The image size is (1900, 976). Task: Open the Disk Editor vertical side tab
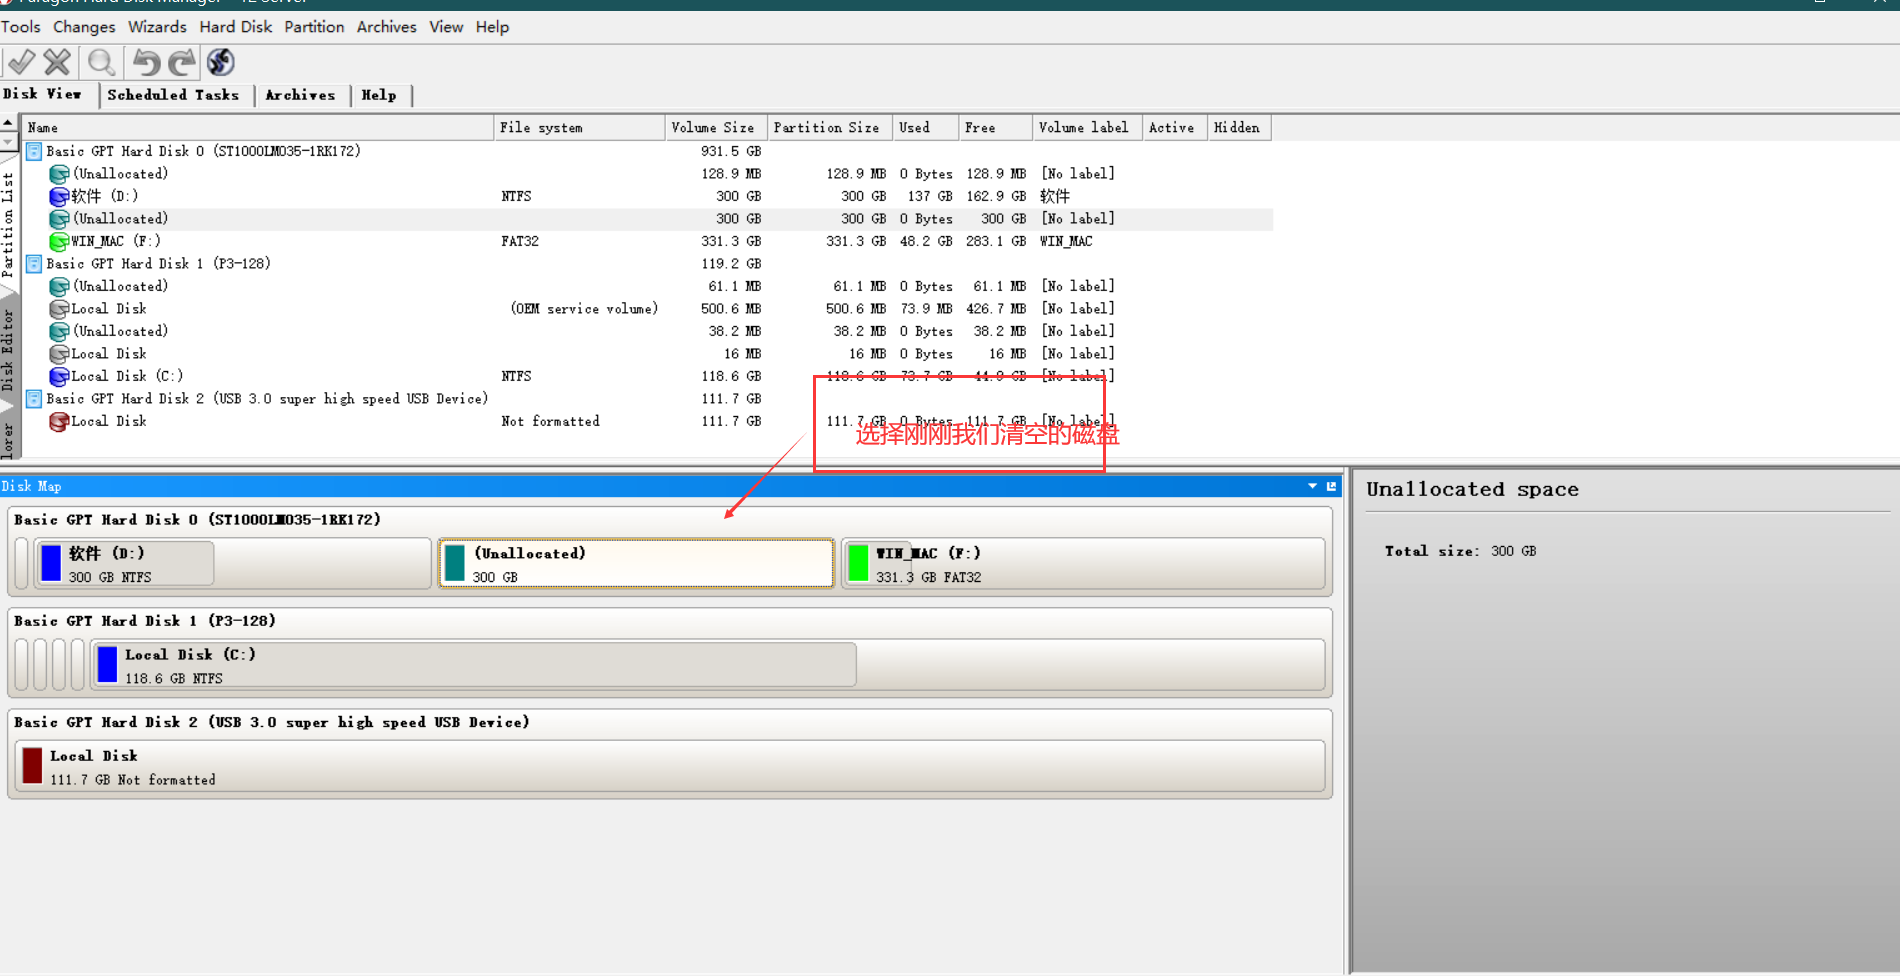(x=8, y=350)
